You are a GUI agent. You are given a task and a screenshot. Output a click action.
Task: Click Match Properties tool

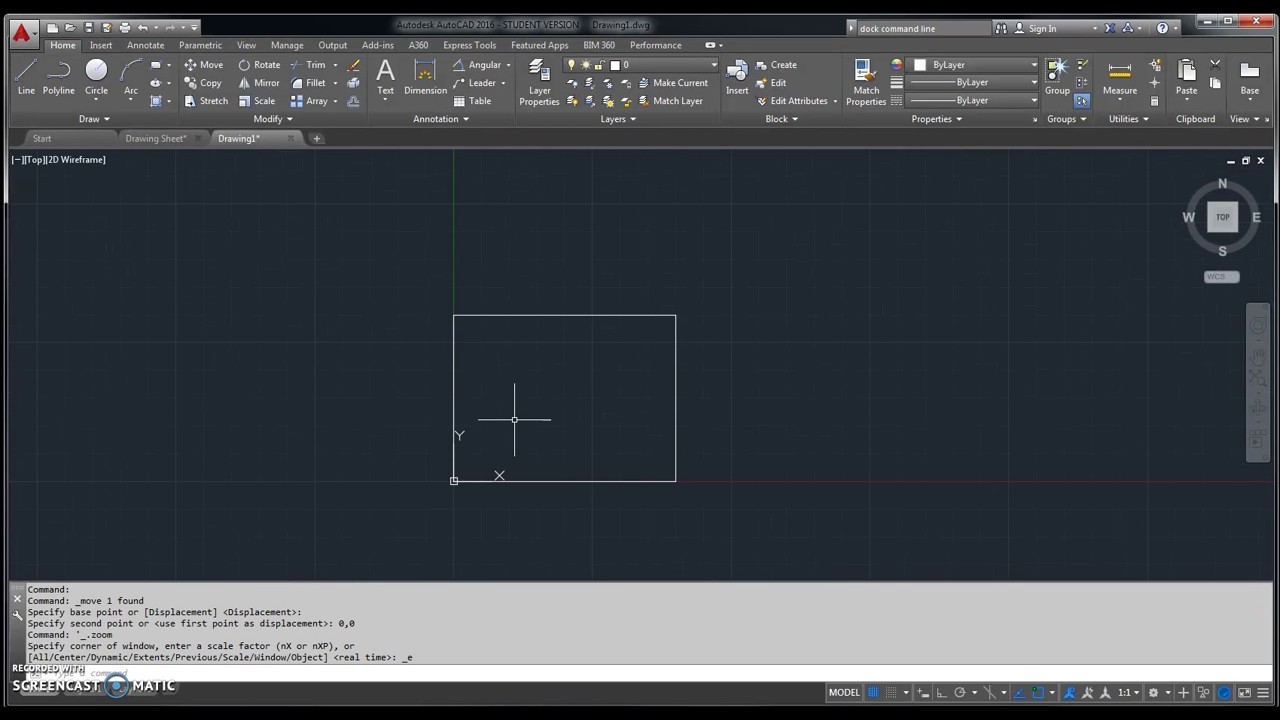tap(866, 82)
